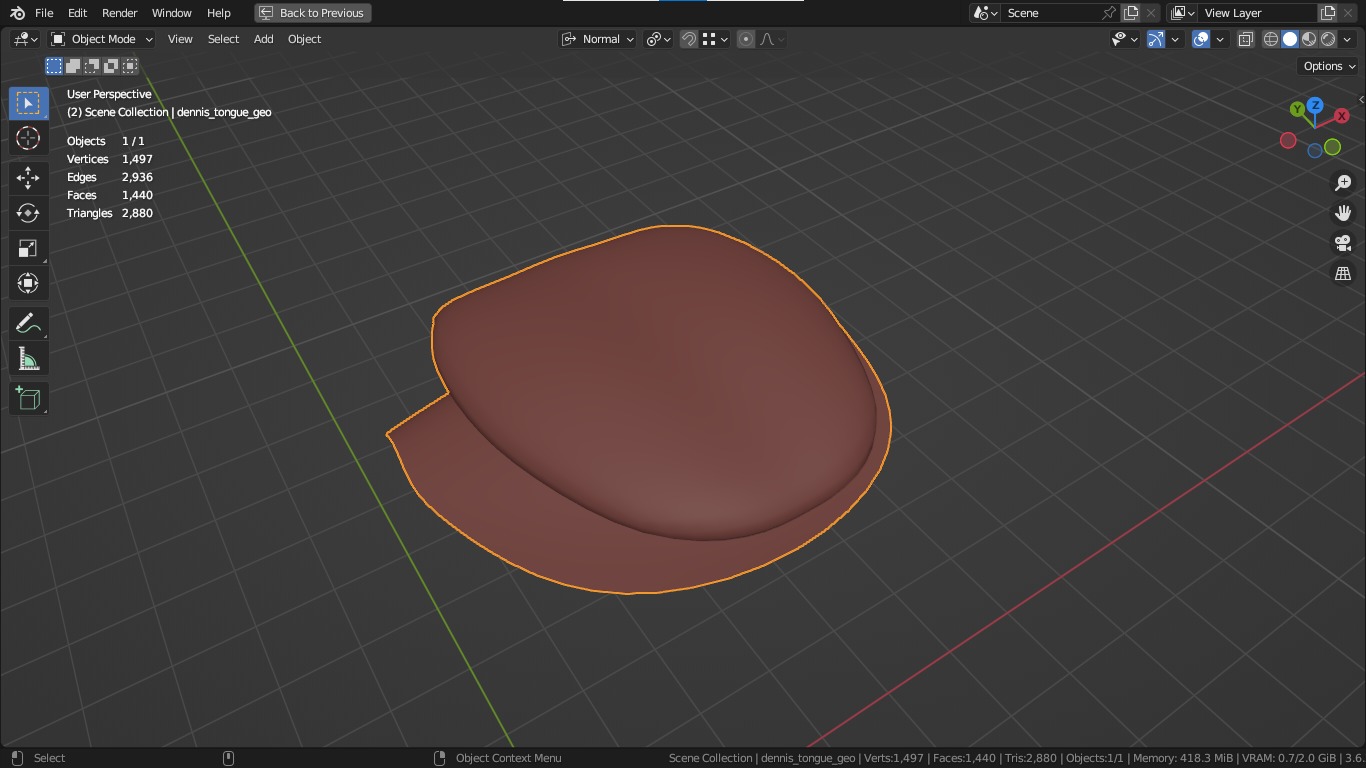
Task: Pick the Add Cube tool
Action: pyautogui.click(x=28, y=398)
